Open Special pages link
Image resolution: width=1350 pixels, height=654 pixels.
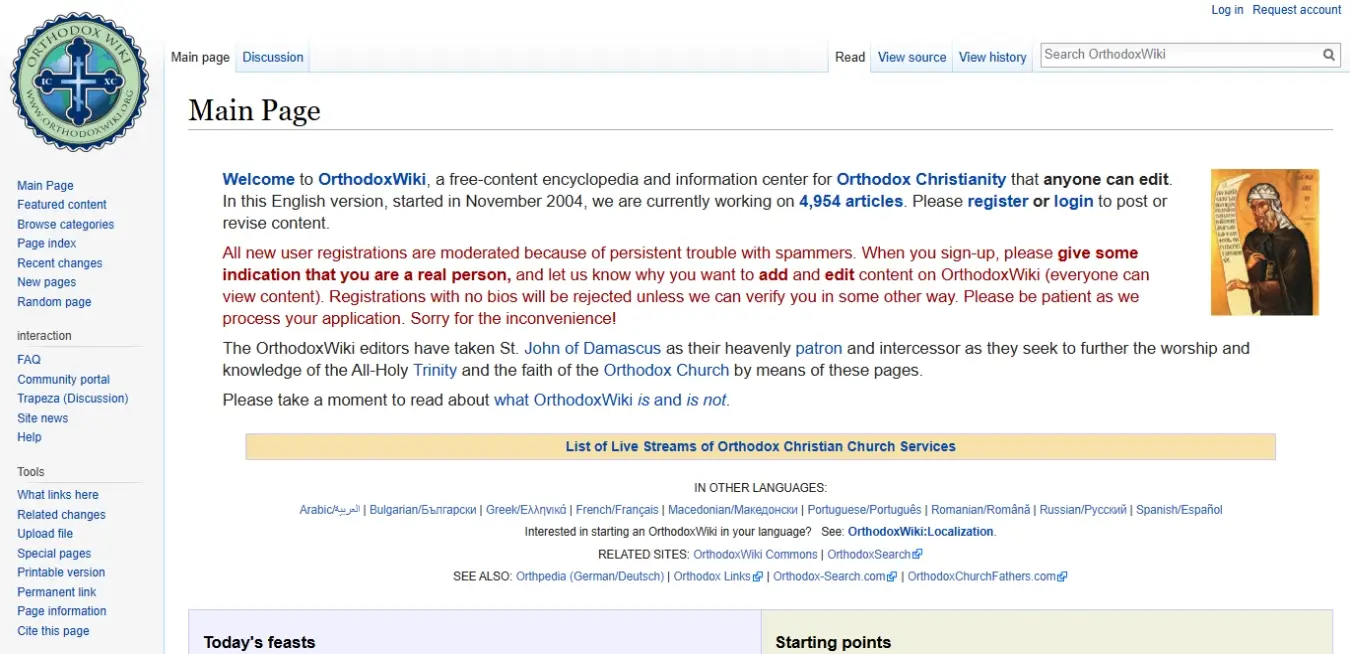point(54,554)
